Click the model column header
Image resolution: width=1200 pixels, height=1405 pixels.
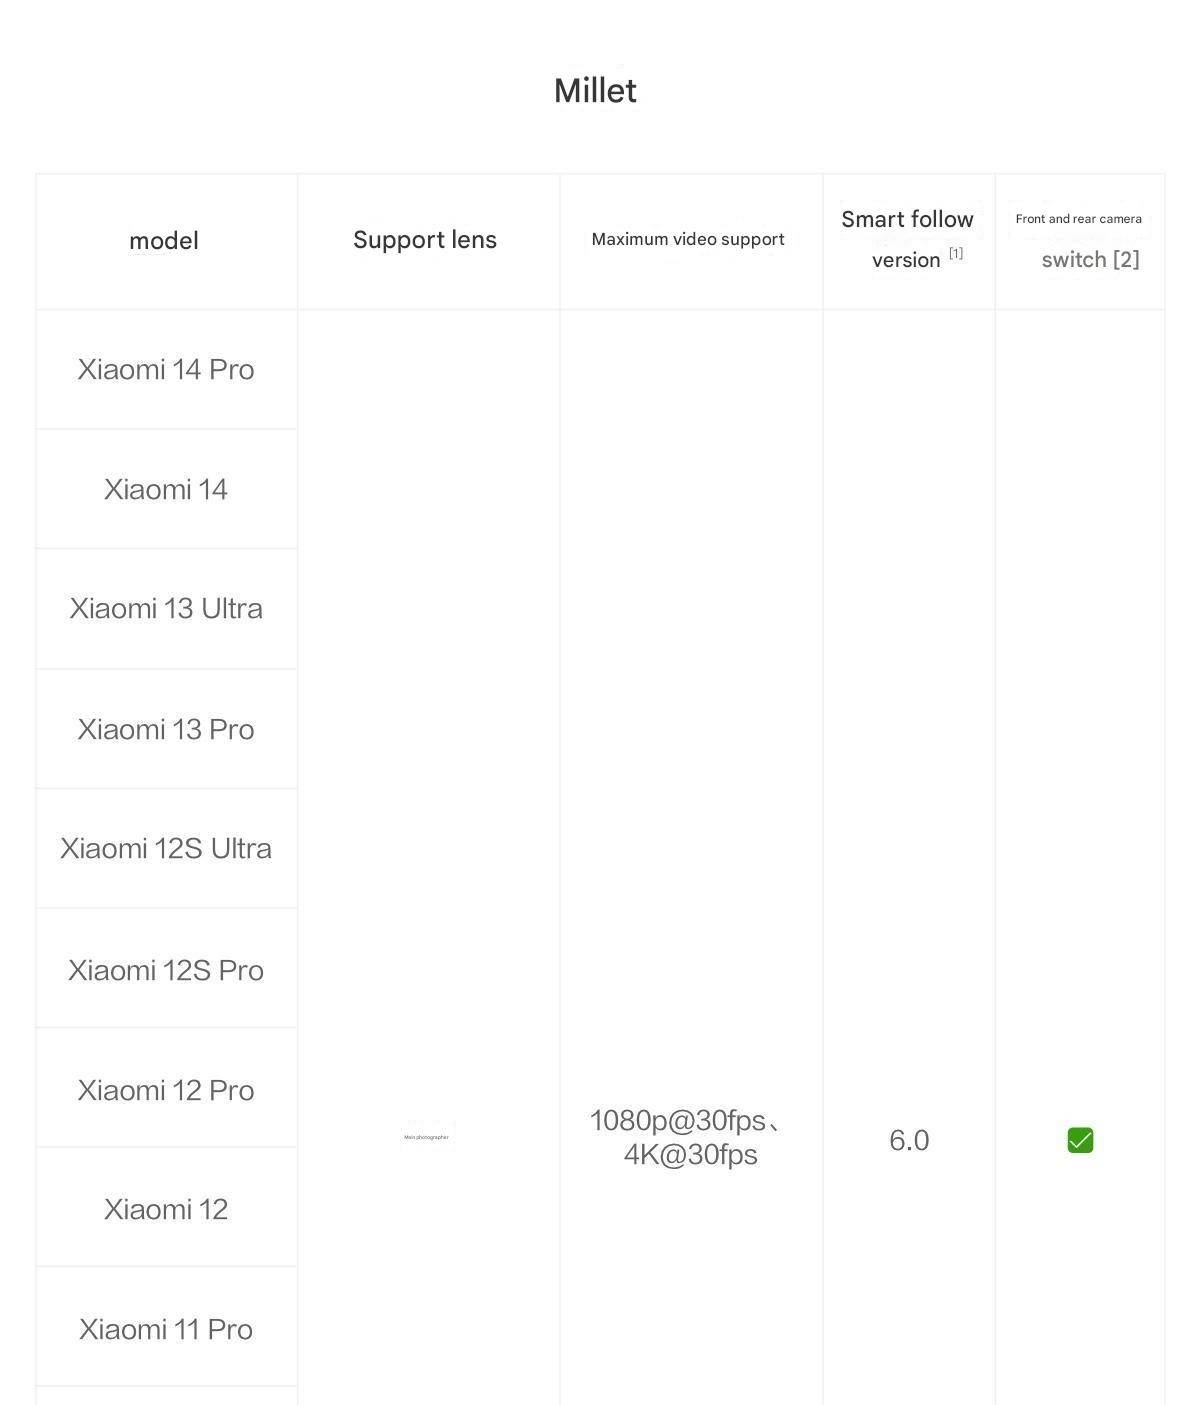pyautogui.click(x=164, y=240)
